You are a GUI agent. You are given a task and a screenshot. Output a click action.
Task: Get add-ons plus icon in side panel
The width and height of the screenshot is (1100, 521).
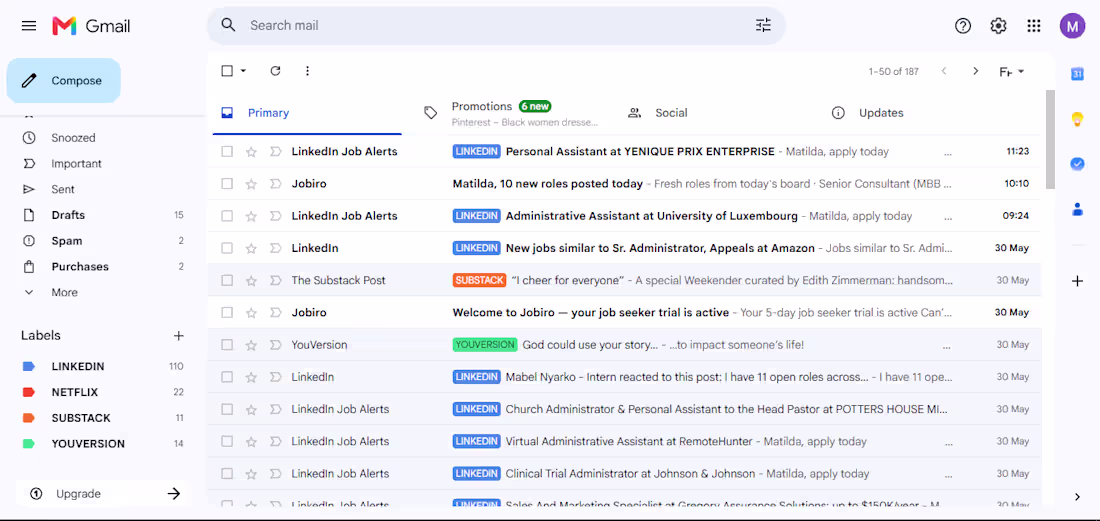[x=1078, y=281]
